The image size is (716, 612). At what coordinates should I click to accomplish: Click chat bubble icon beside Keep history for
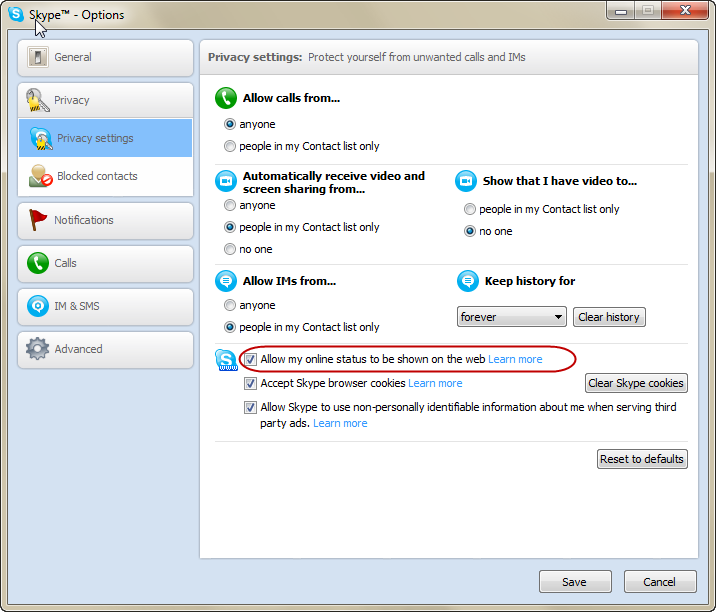[x=468, y=281]
